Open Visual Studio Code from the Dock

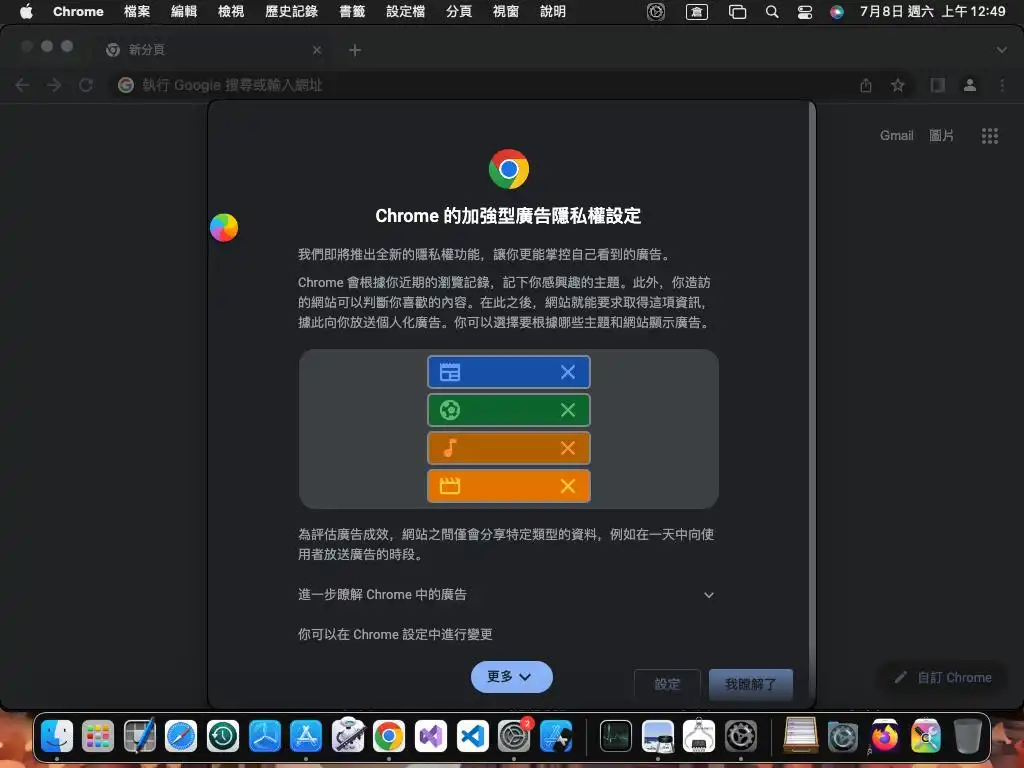[472, 736]
